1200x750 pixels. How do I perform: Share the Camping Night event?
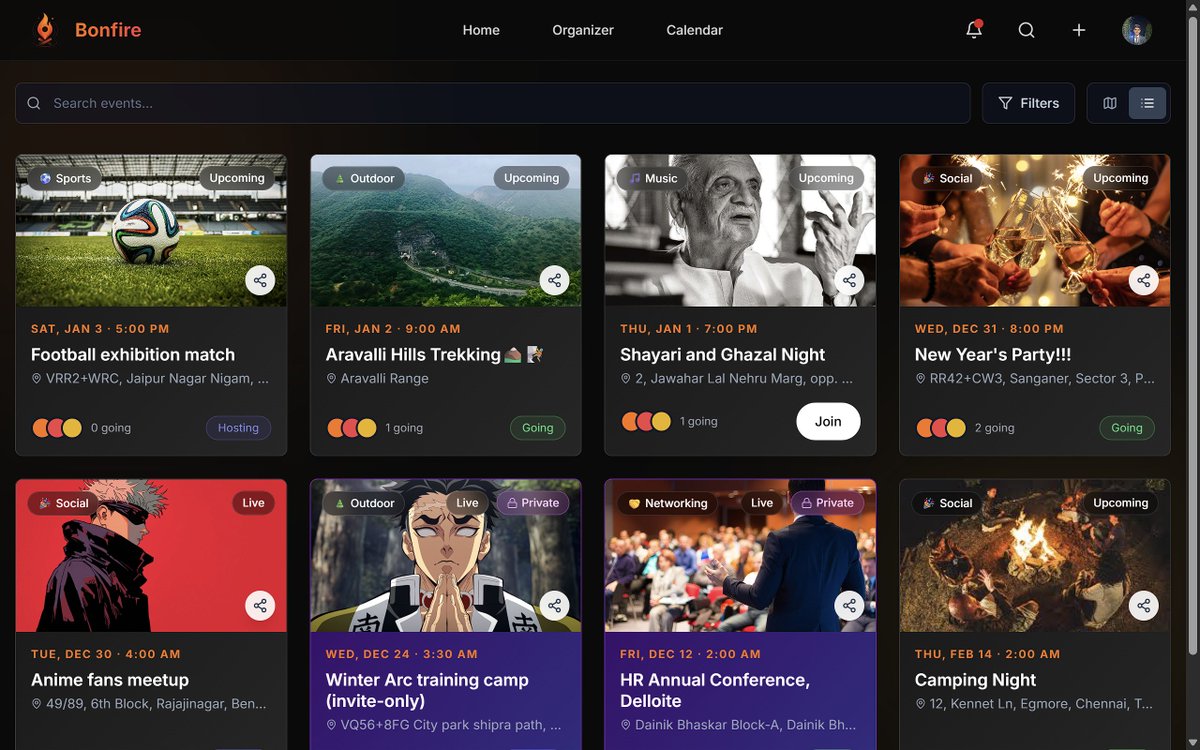(1144, 605)
